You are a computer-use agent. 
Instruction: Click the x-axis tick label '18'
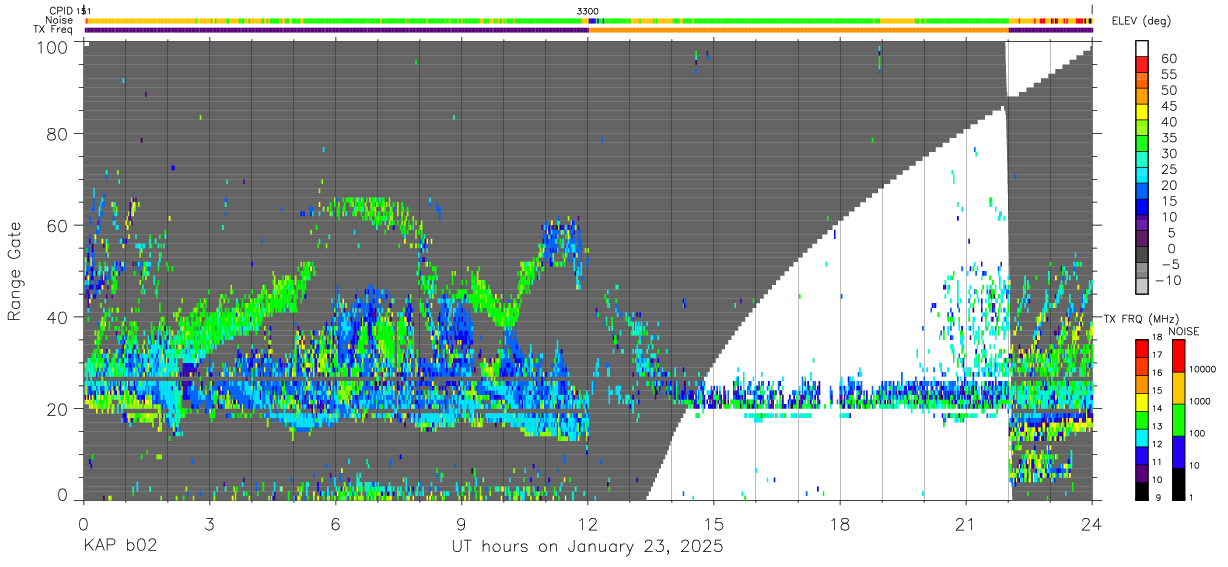(840, 523)
